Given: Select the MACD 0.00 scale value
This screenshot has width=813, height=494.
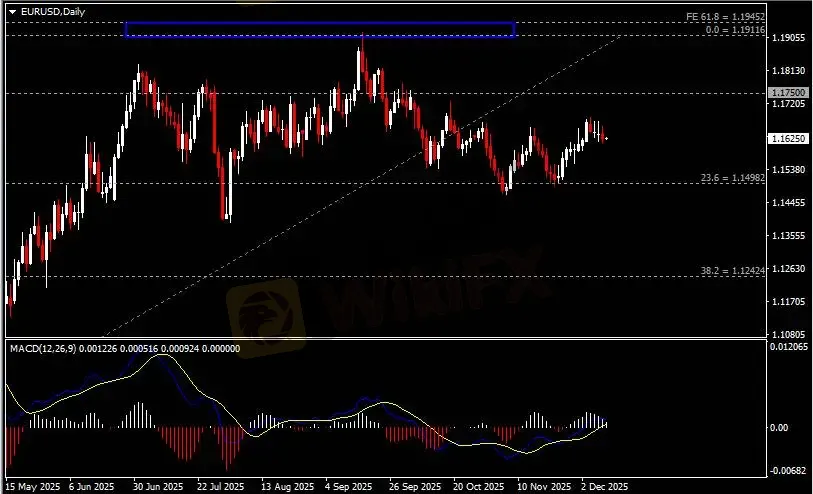Looking at the screenshot, I should (779, 428).
